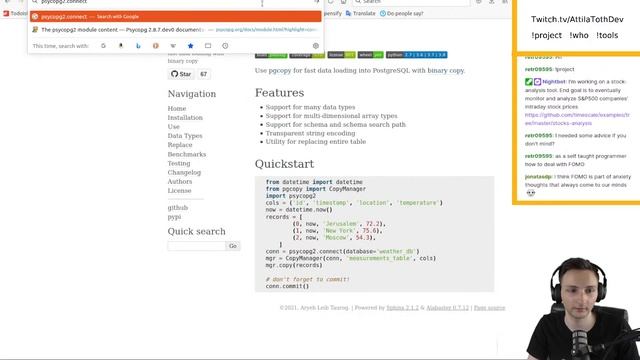Search bookmarks via the star icon
Screen dimensions: 640x360
[191, 46]
